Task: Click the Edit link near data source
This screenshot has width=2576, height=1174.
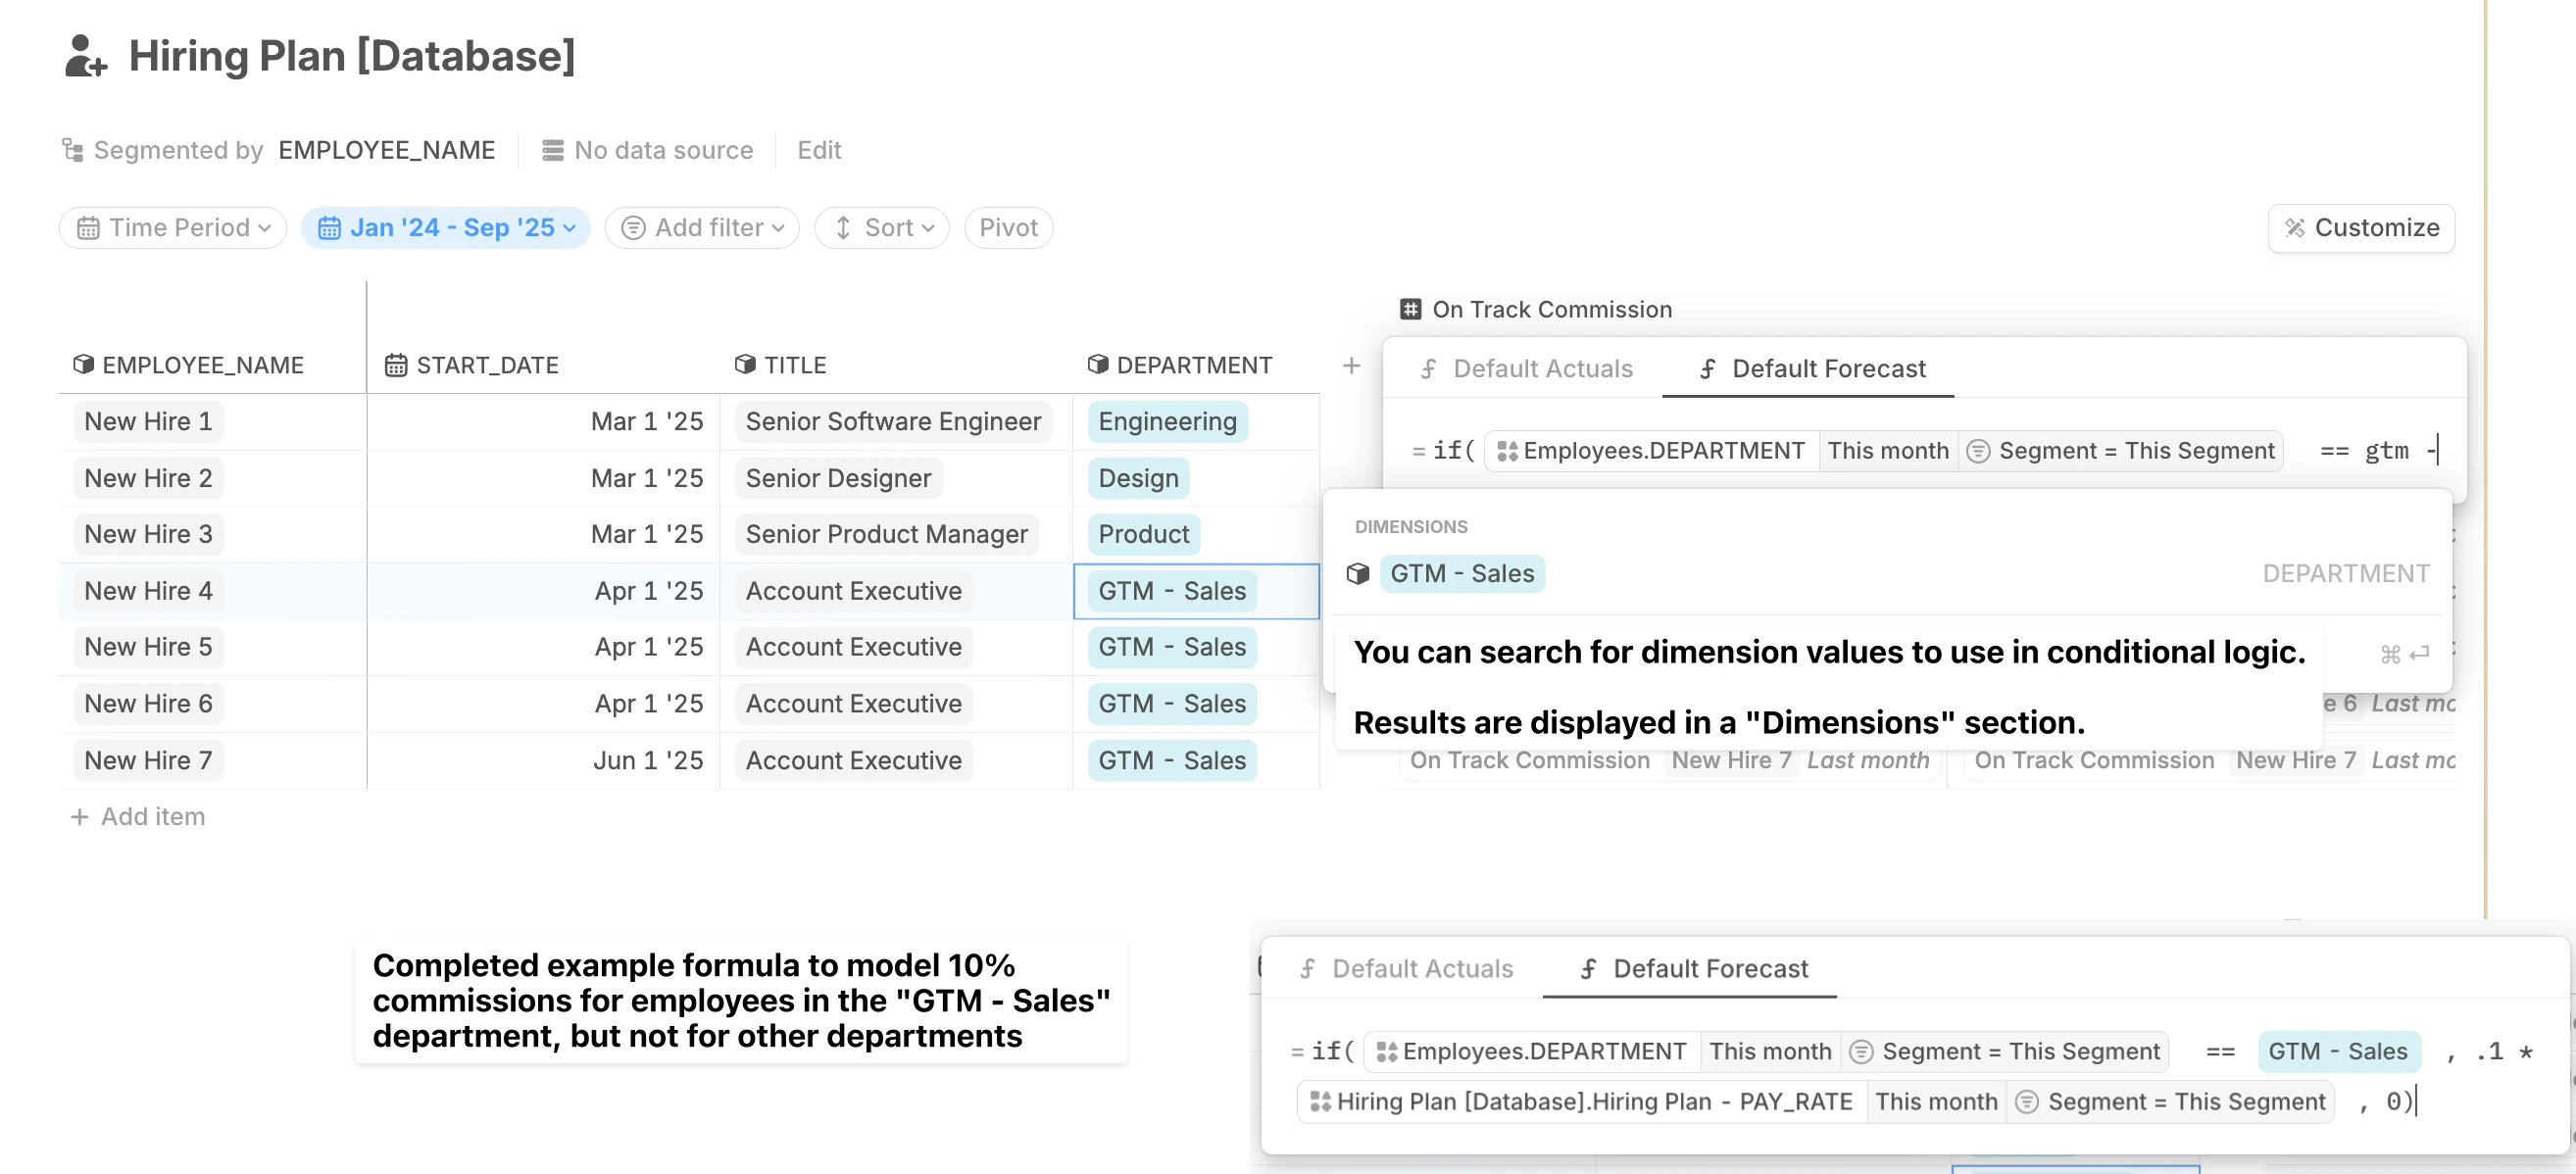Action: point(818,150)
